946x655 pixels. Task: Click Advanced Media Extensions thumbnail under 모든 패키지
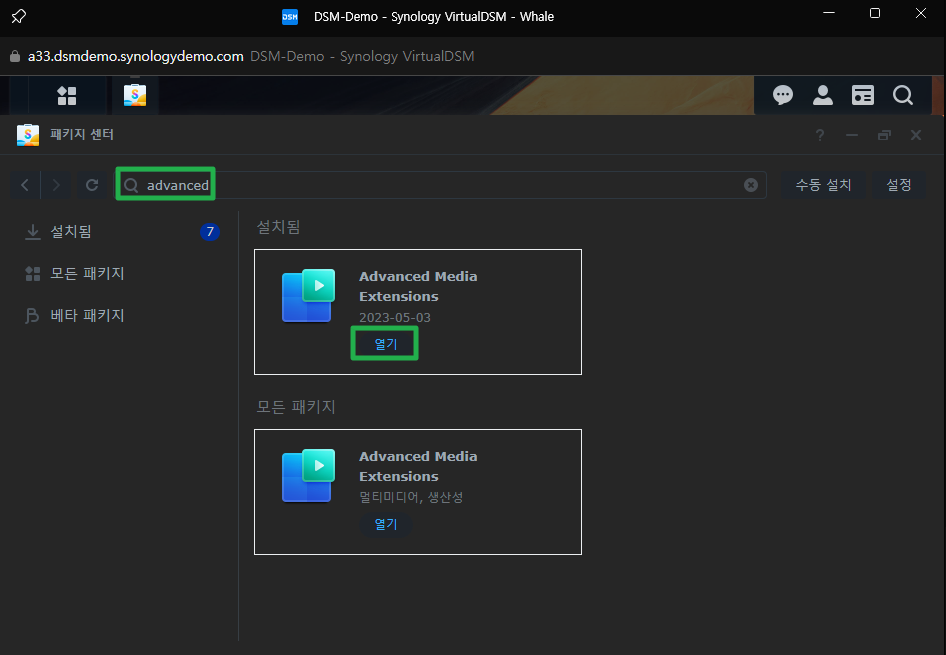[307, 476]
